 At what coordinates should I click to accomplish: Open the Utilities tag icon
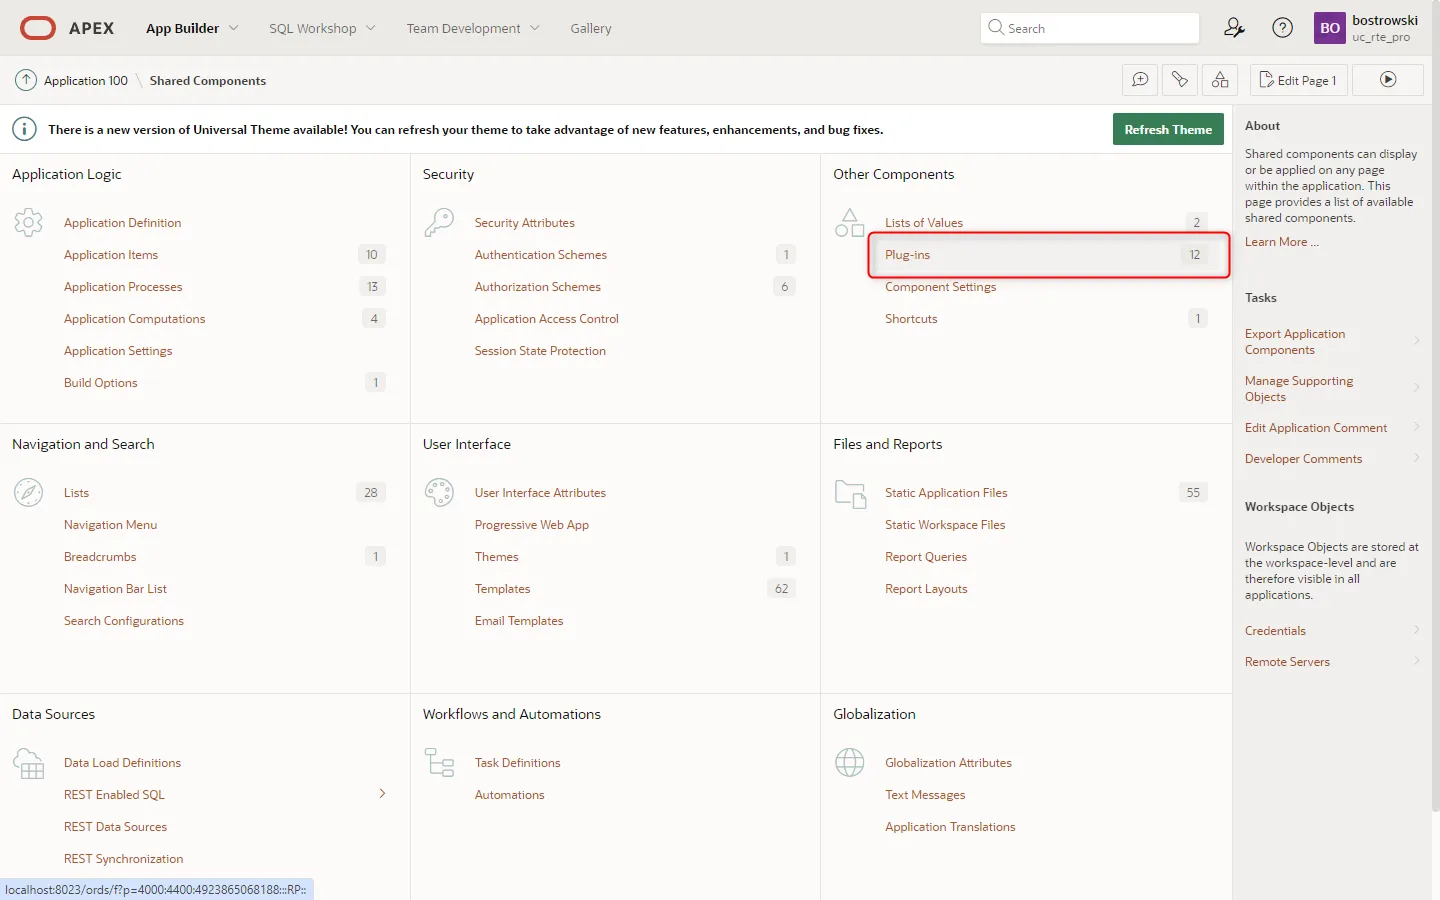tap(1180, 80)
